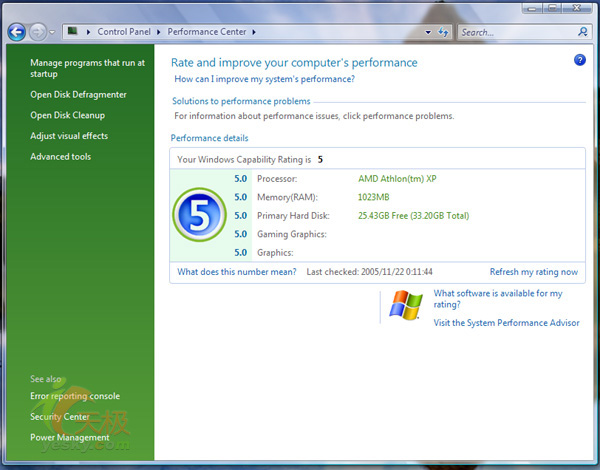Open Disk Defragmenter from the sidebar
This screenshot has width=600, height=470.
(x=78, y=94)
